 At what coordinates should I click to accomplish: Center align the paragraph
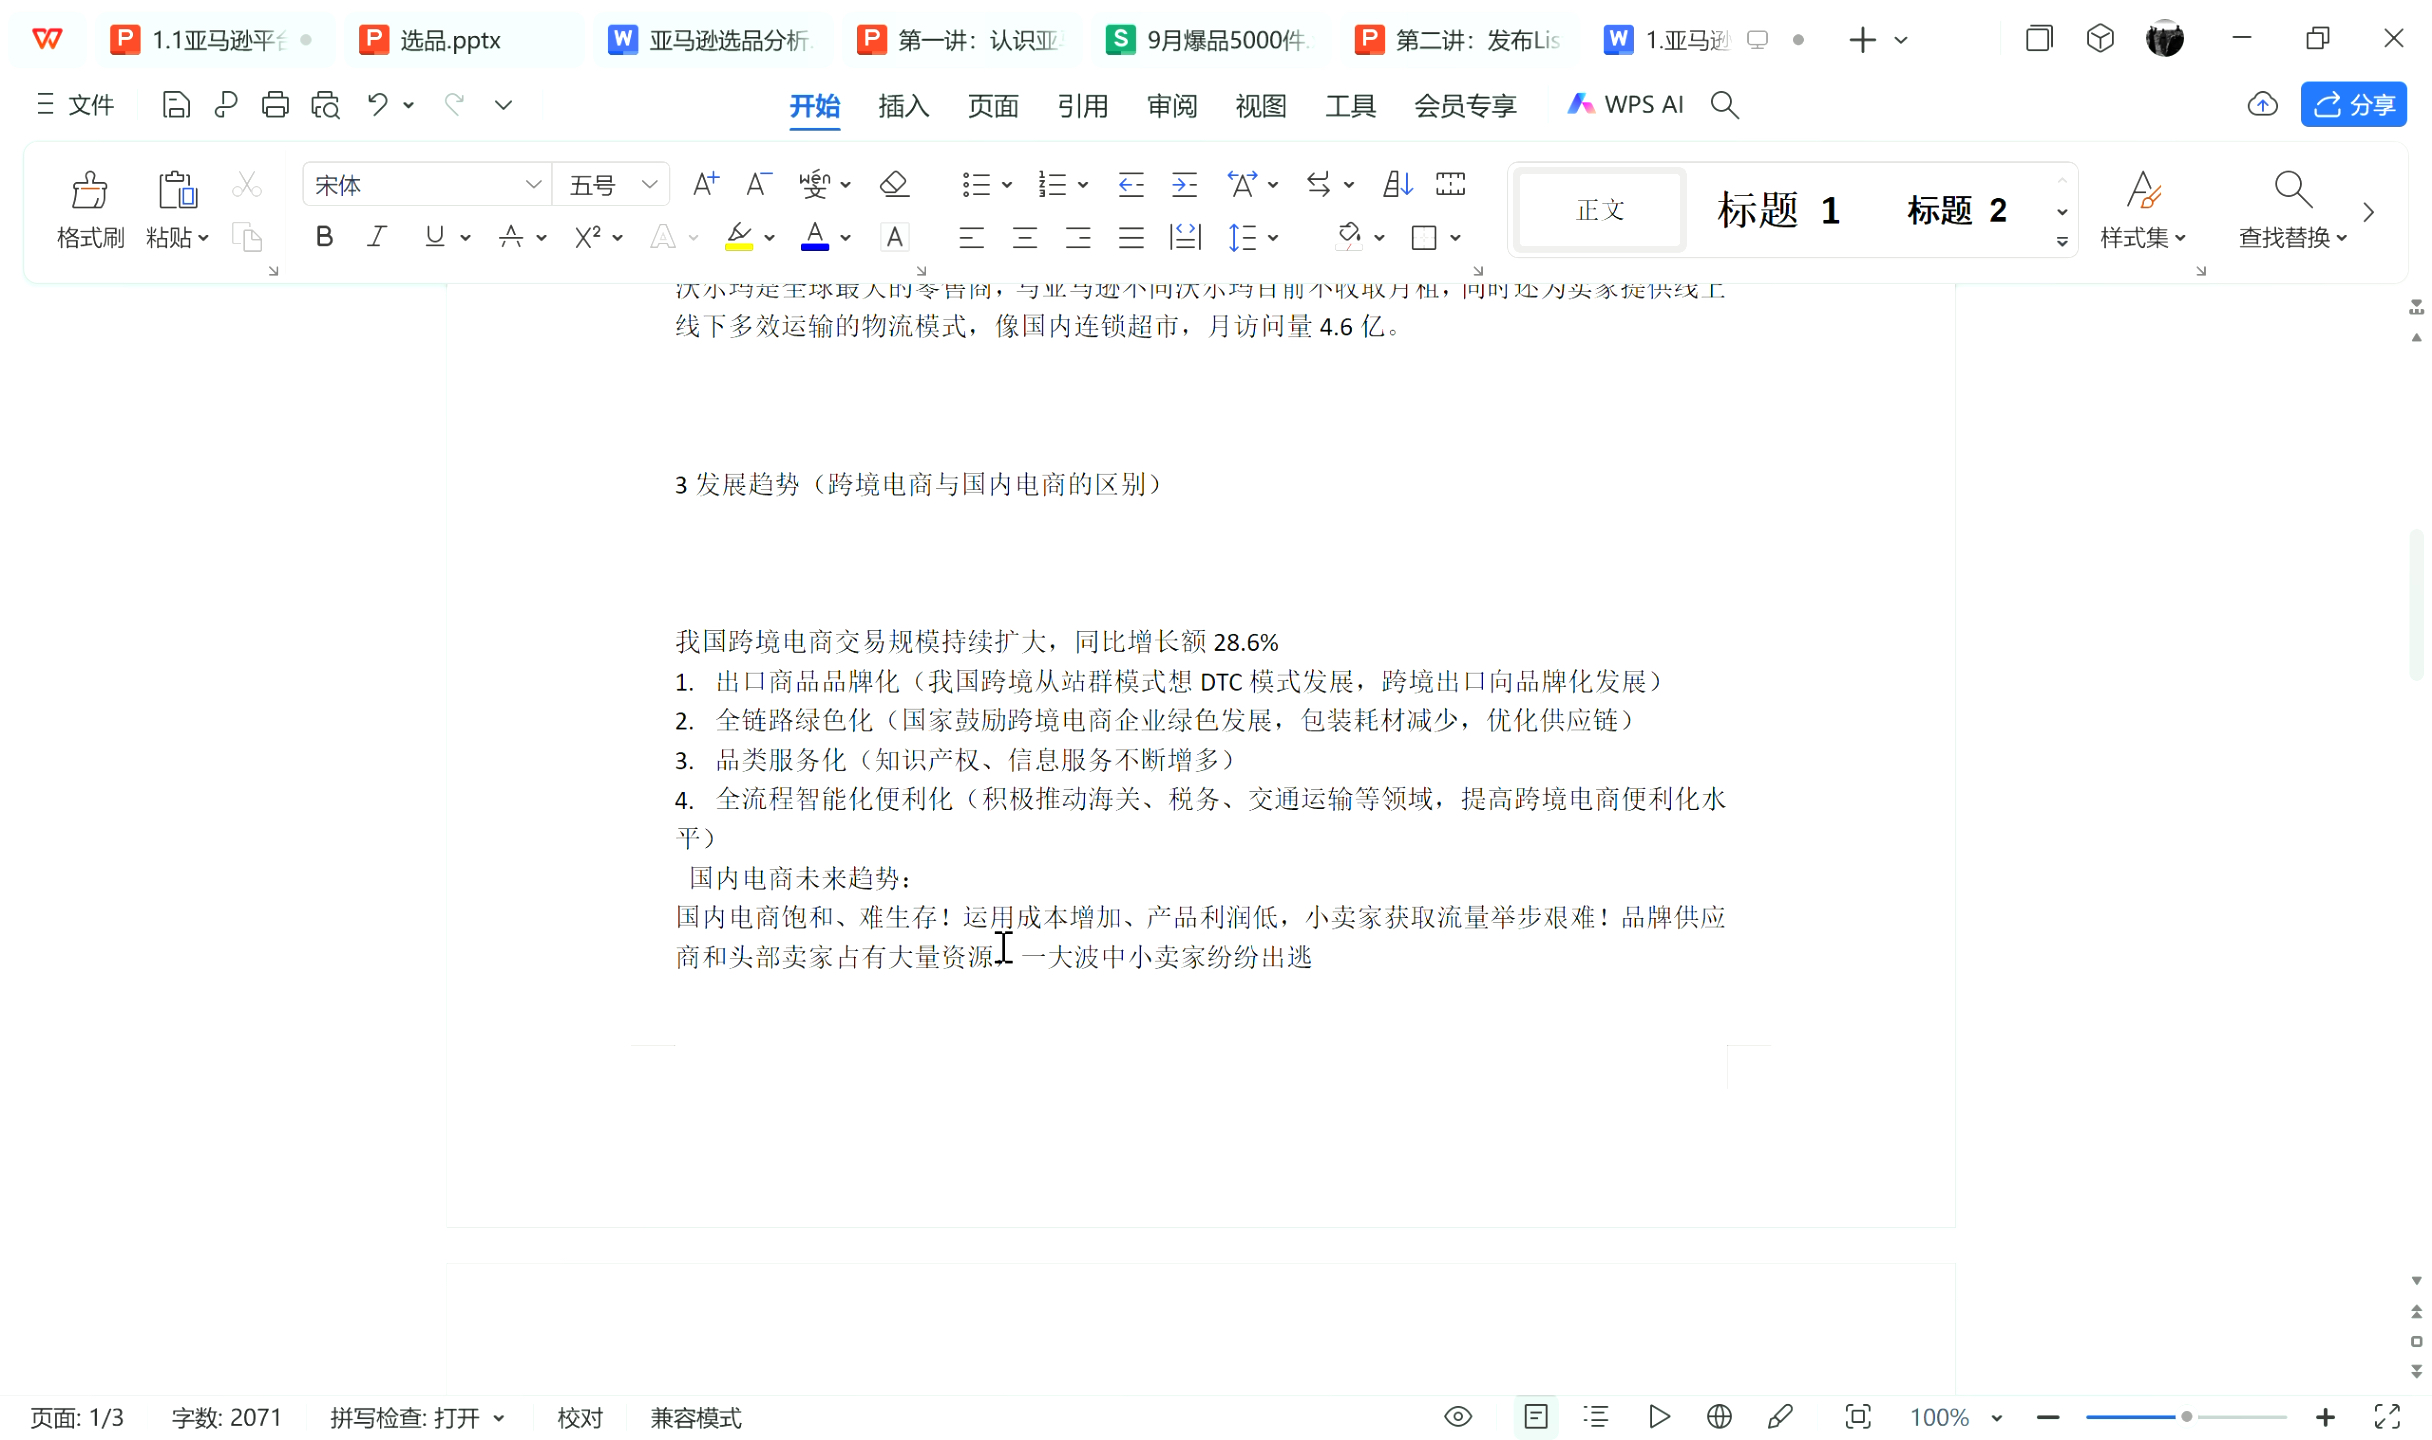tap(1024, 238)
